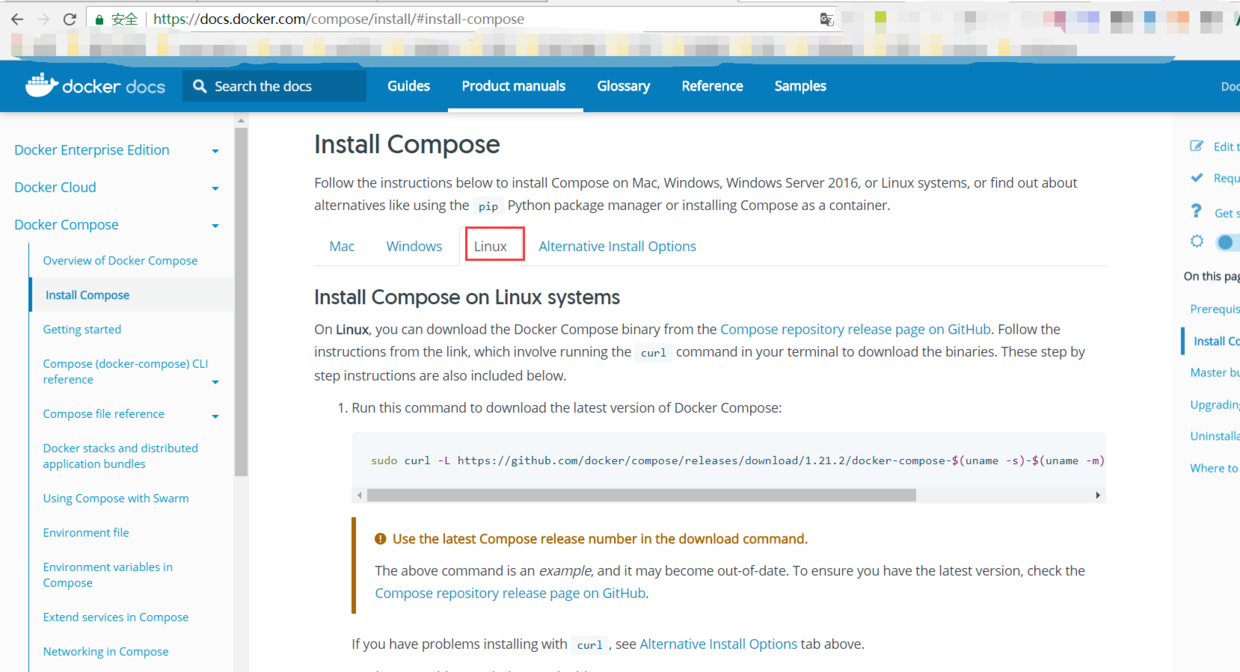The height and width of the screenshot is (672, 1240).
Task: Open Docker Enterprise Edition sidebar section
Action: click(x=92, y=150)
